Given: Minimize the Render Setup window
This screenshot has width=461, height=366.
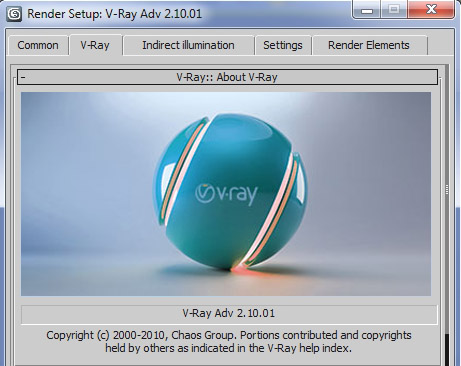Looking at the screenshot, I should click(367, 10).
